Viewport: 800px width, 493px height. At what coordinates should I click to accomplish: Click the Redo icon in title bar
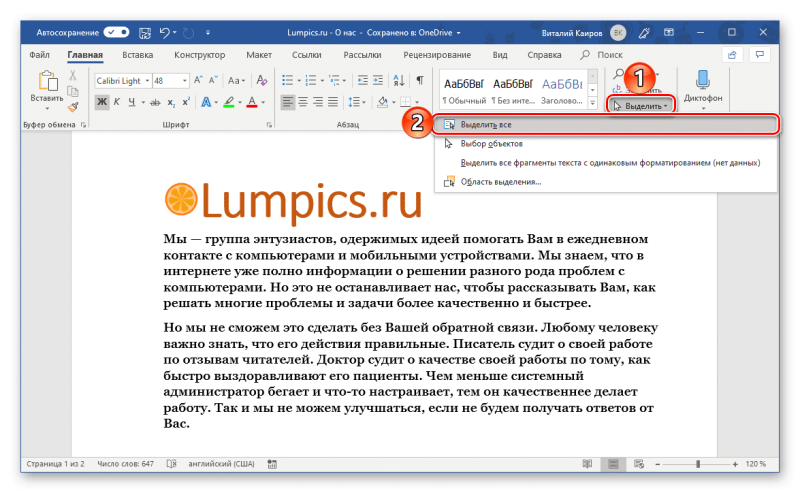coord(188,33)
